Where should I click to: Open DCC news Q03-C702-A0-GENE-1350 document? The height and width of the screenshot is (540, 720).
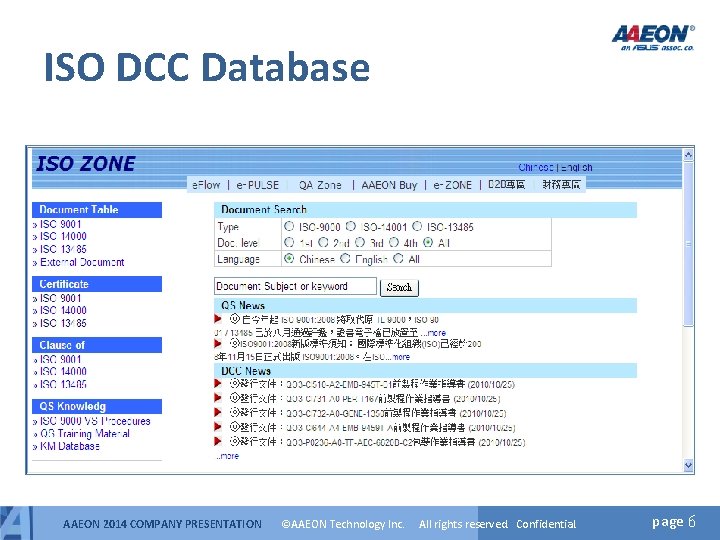pos(368,413)
